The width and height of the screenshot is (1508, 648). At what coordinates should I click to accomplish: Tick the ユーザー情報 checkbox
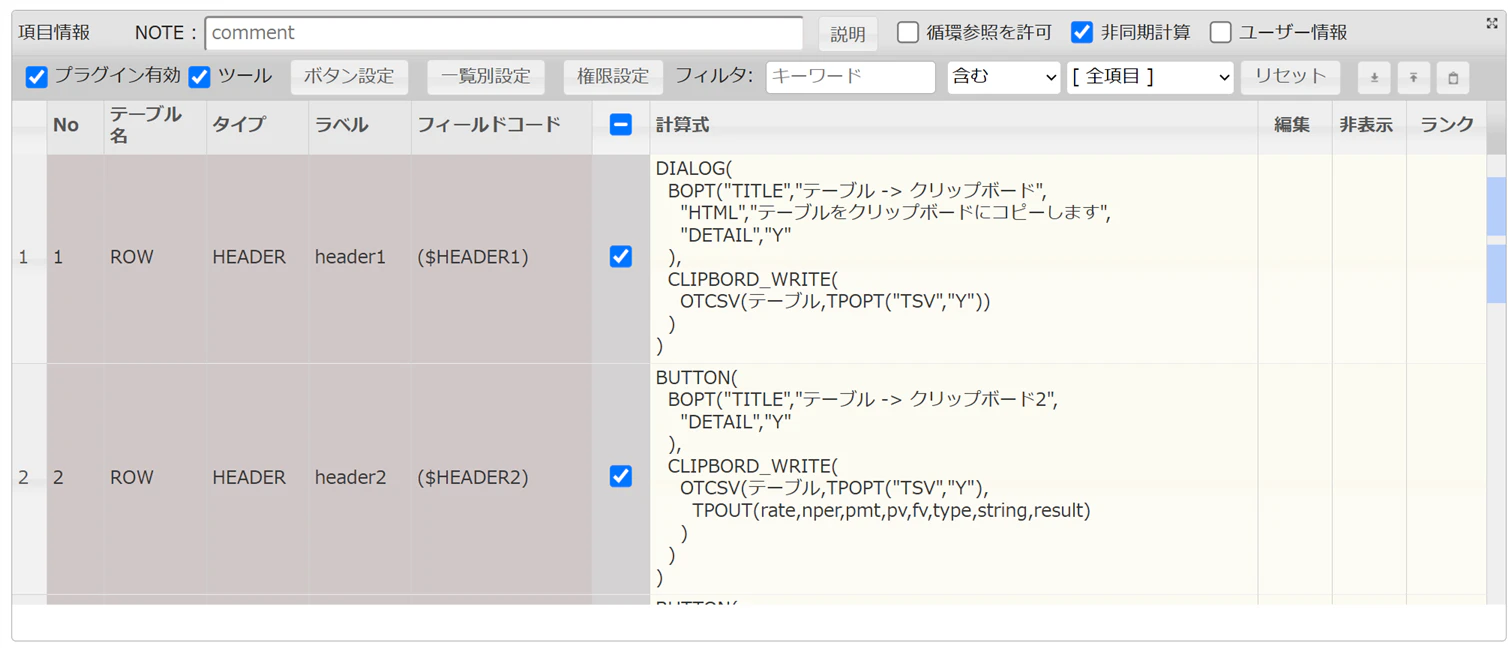point(1220,32)
